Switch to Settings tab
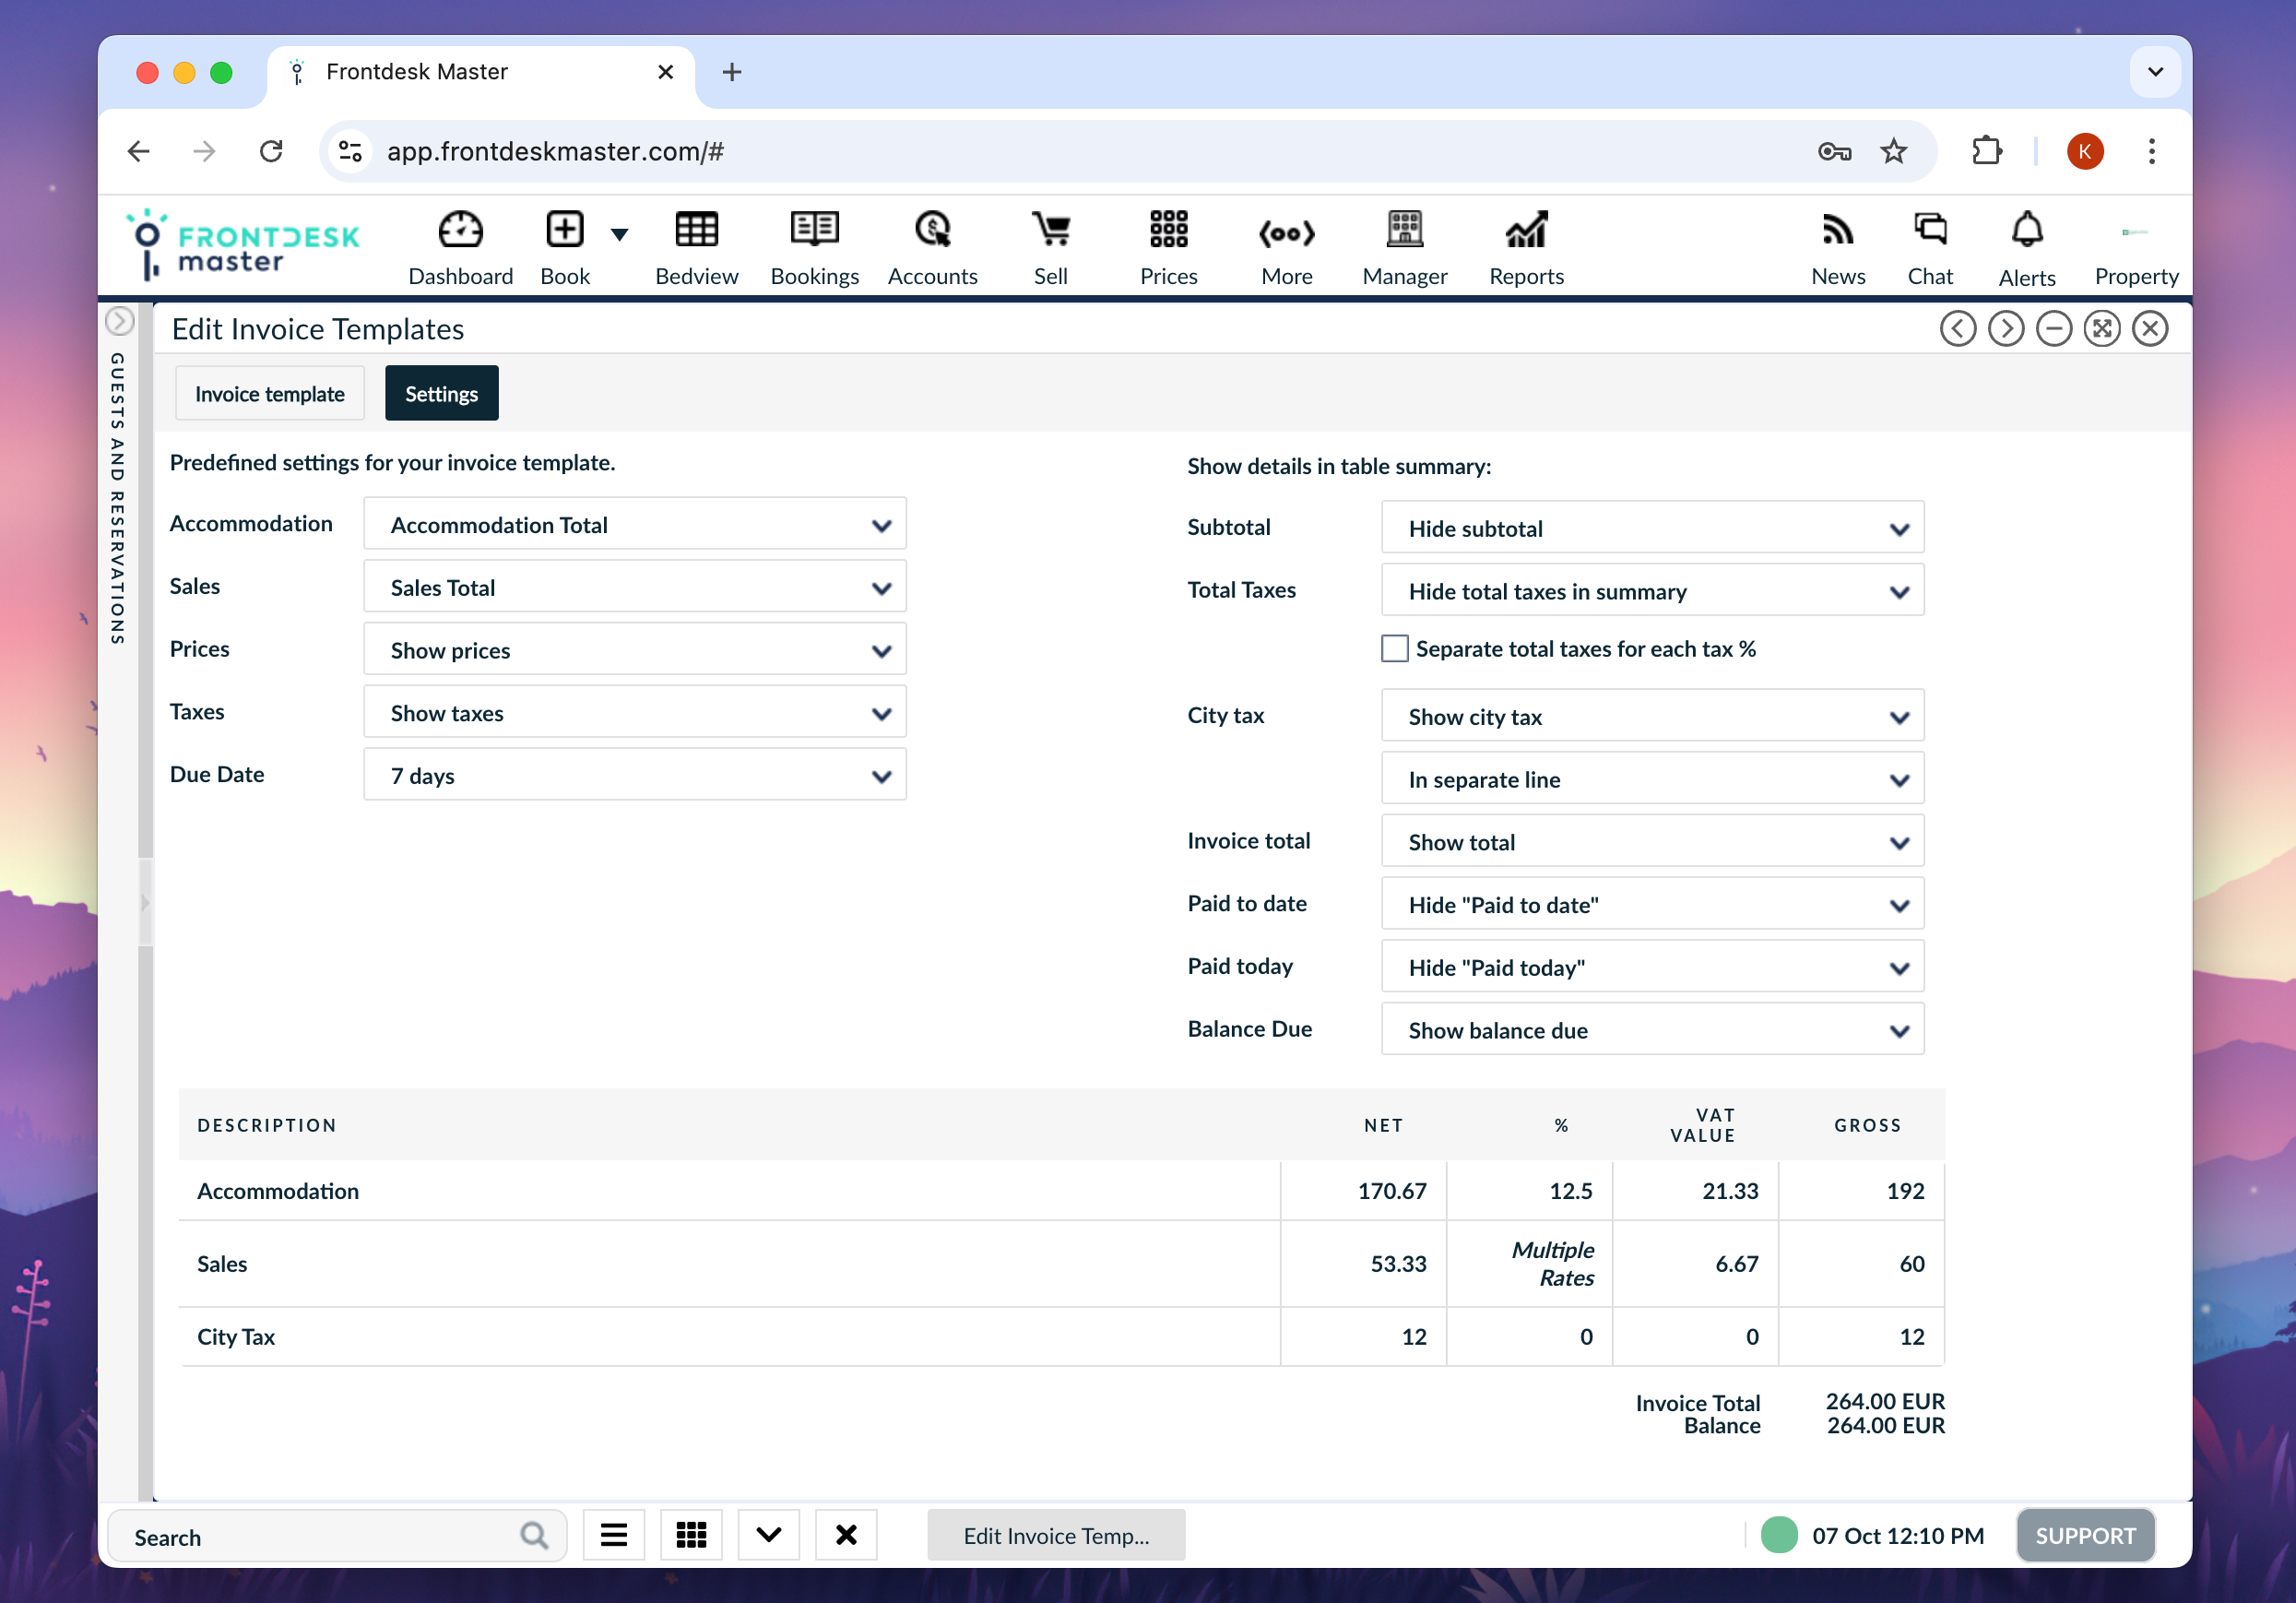This screenshot has height=1603, width=2296. coord(440,393)
